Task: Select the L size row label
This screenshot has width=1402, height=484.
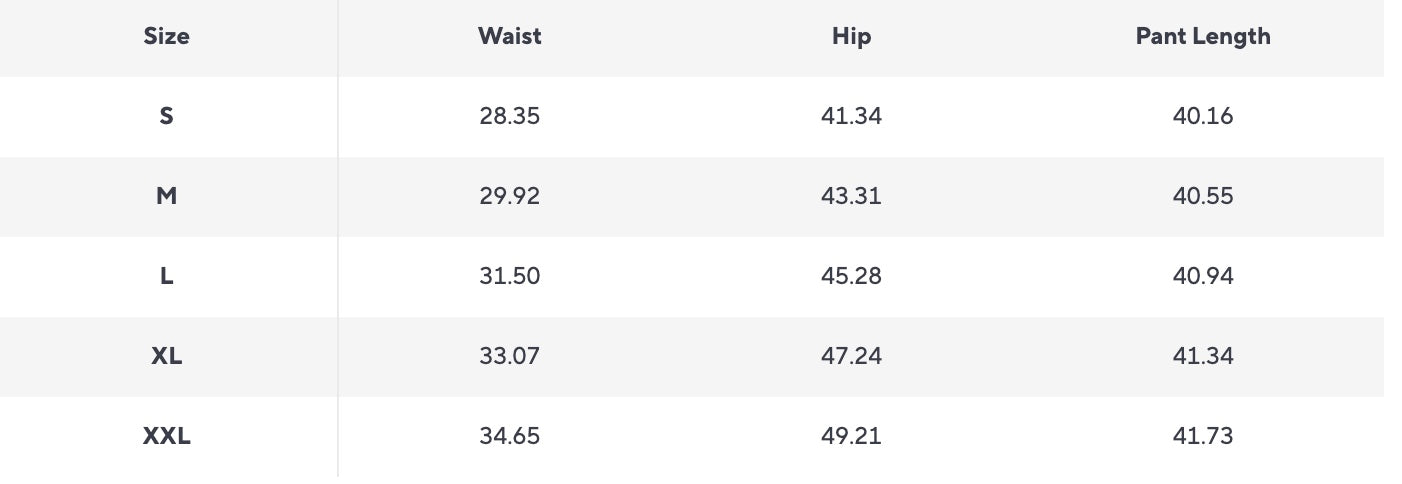Action: pyautogui.click(x=166, y=276)
